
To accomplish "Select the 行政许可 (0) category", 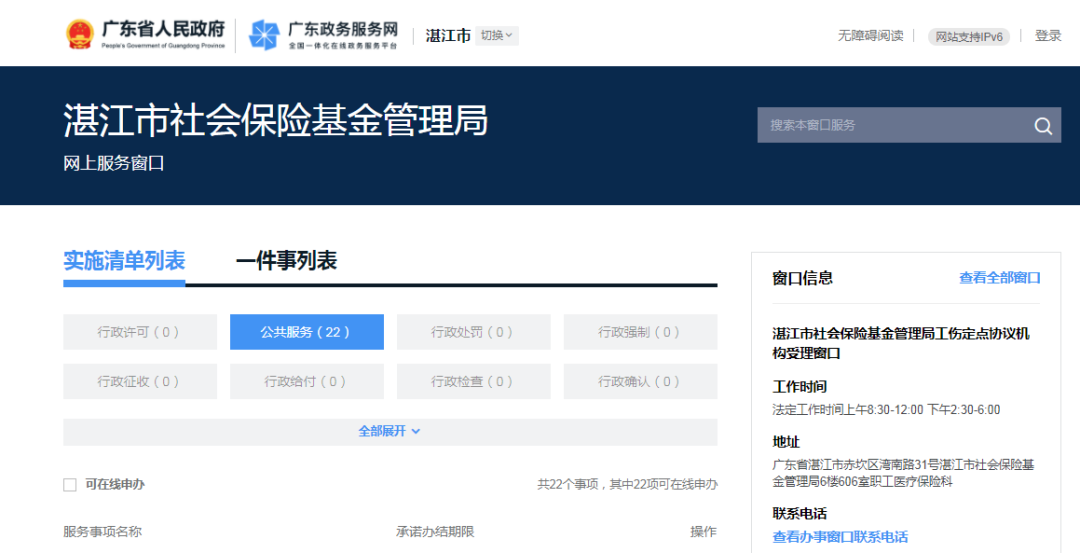I will (x=139, y=332).
